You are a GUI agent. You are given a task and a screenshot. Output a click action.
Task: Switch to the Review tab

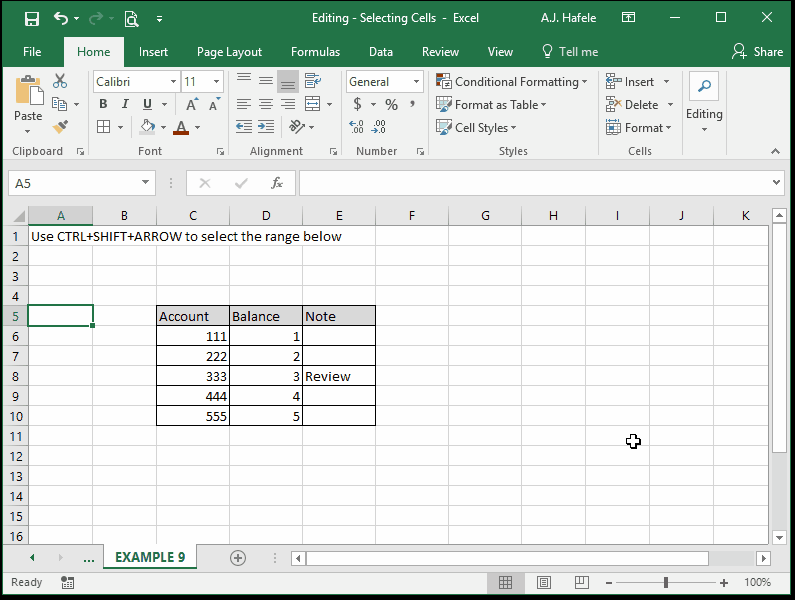click(x=440, y=52)
